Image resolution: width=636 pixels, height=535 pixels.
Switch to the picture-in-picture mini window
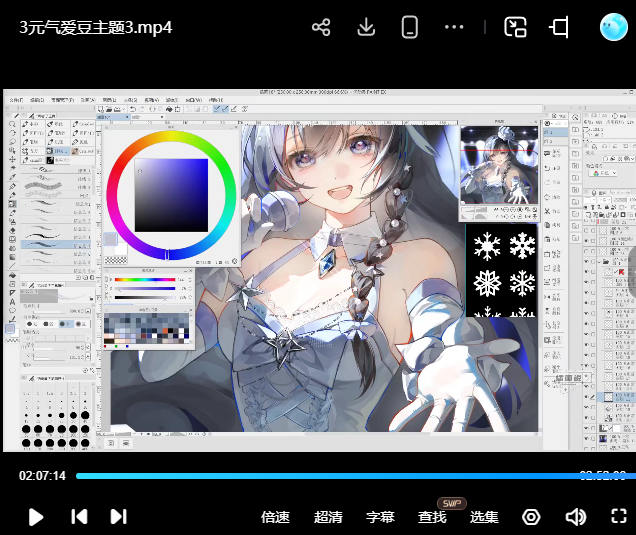[515, 28]
